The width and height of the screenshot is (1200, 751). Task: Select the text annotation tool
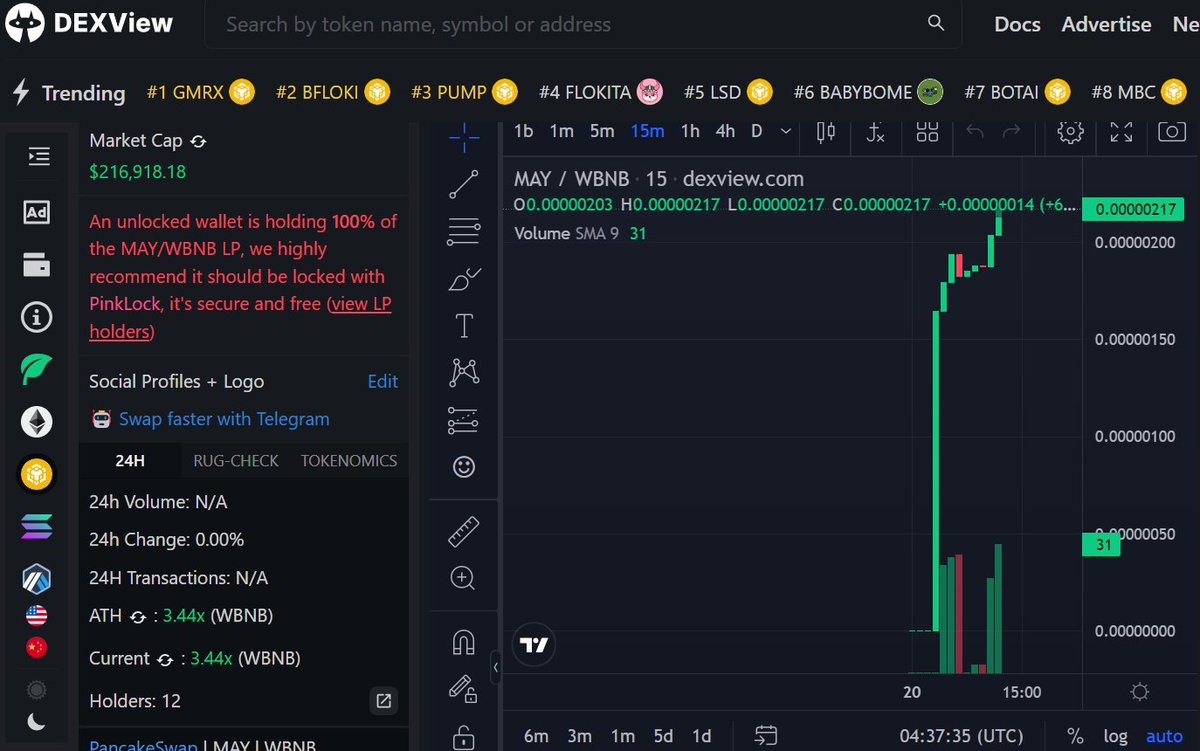tap(464, 326)
